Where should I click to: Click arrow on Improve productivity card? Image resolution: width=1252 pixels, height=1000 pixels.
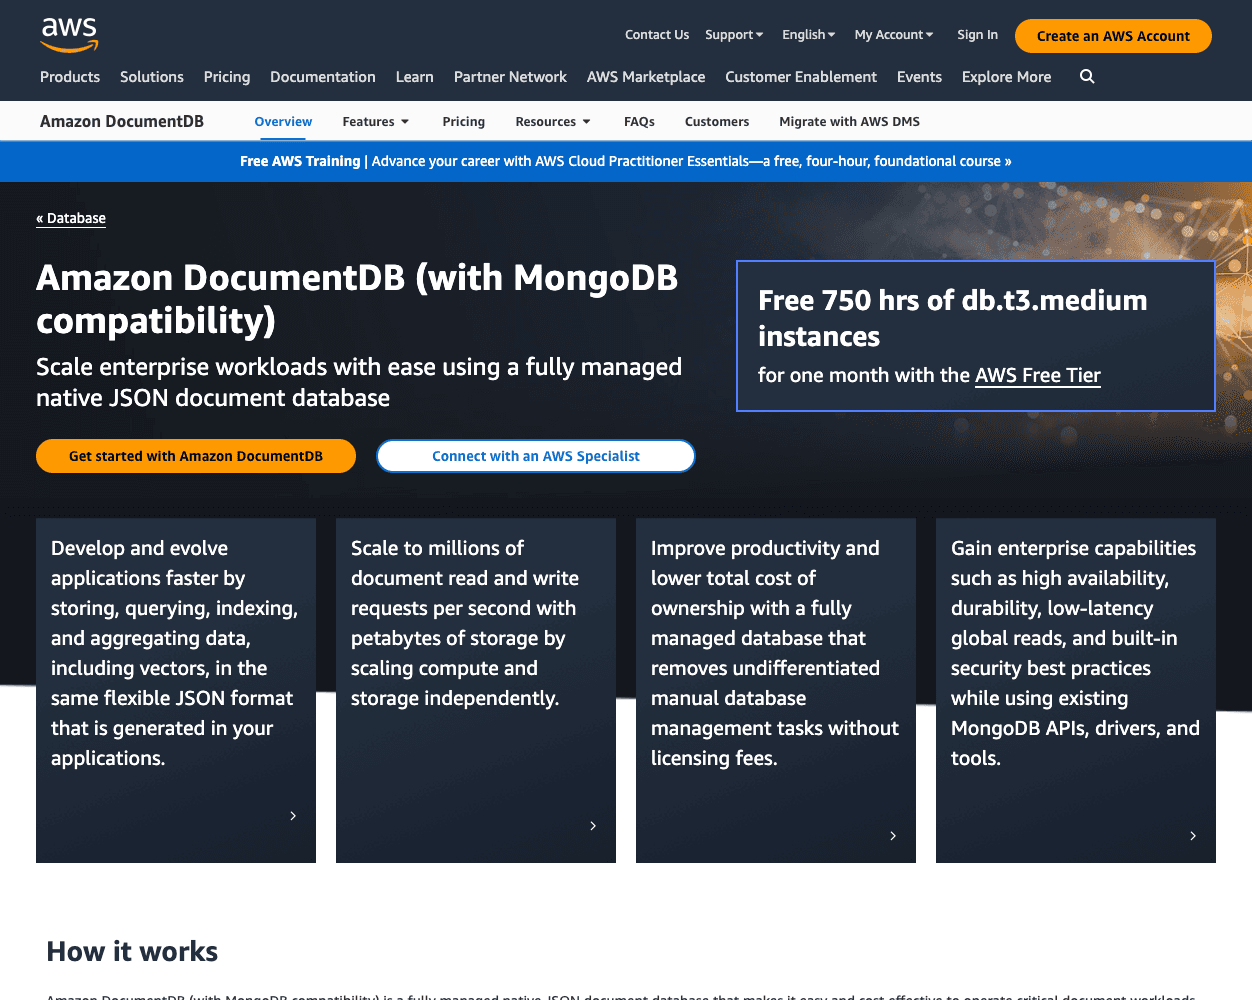point(893,836)
